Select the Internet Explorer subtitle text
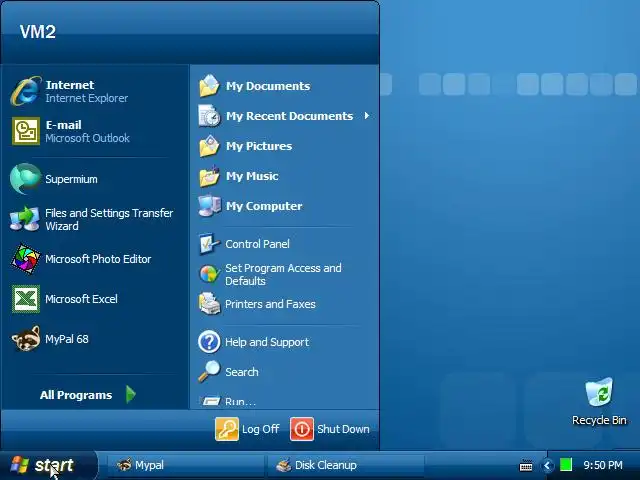640x480 pixels. click(87, 98)
